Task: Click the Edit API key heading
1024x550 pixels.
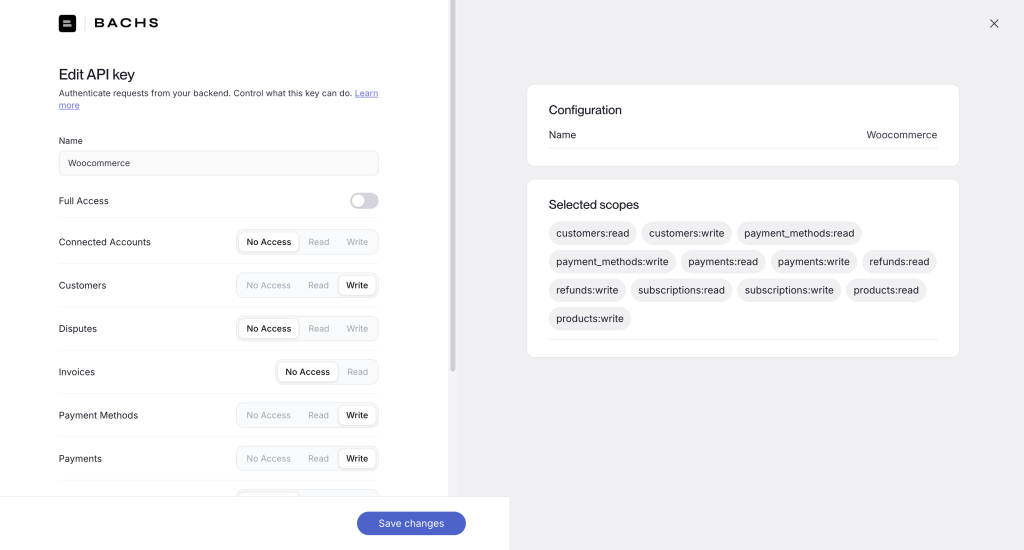Action: (x=97, y=74)
